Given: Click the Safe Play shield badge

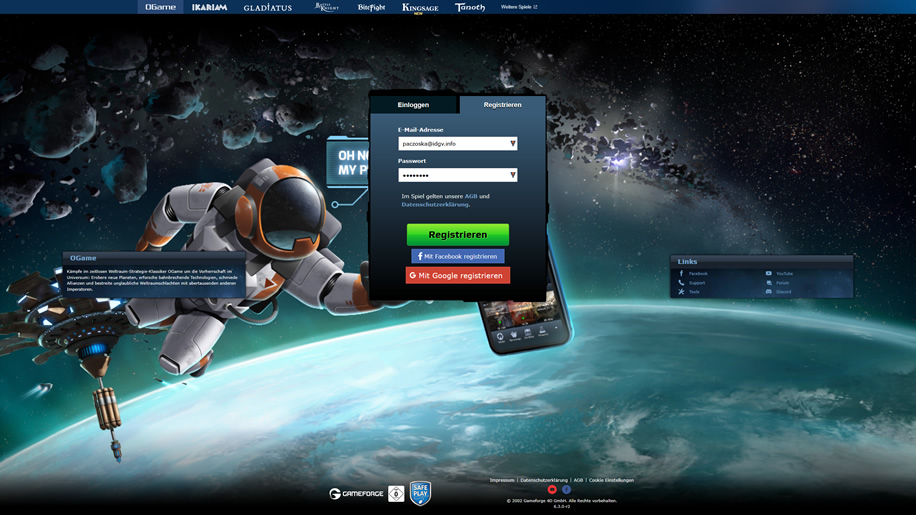Looking at the screenshot, I should pyautogui.click(x=420, y=493).
